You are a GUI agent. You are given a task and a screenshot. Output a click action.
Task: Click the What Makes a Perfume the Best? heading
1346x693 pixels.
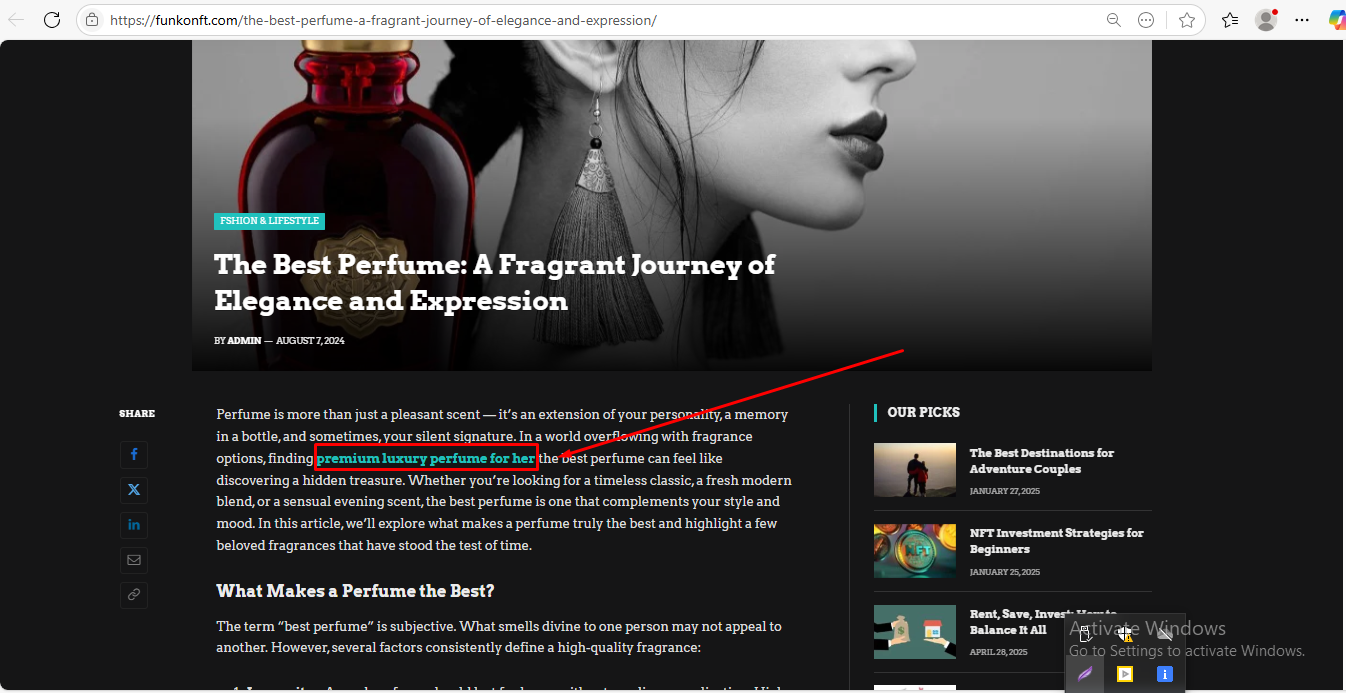point(356,591)
